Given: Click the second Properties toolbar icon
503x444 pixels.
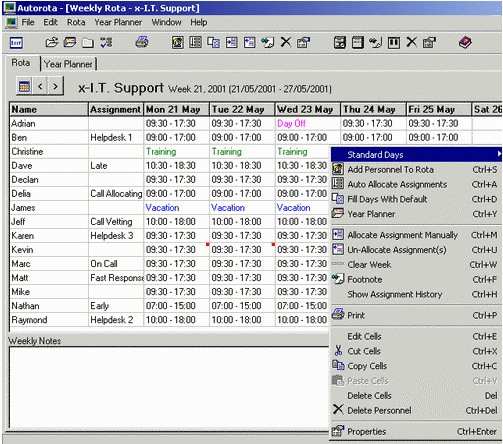Looking at the screenshot, I should (429, 42).
